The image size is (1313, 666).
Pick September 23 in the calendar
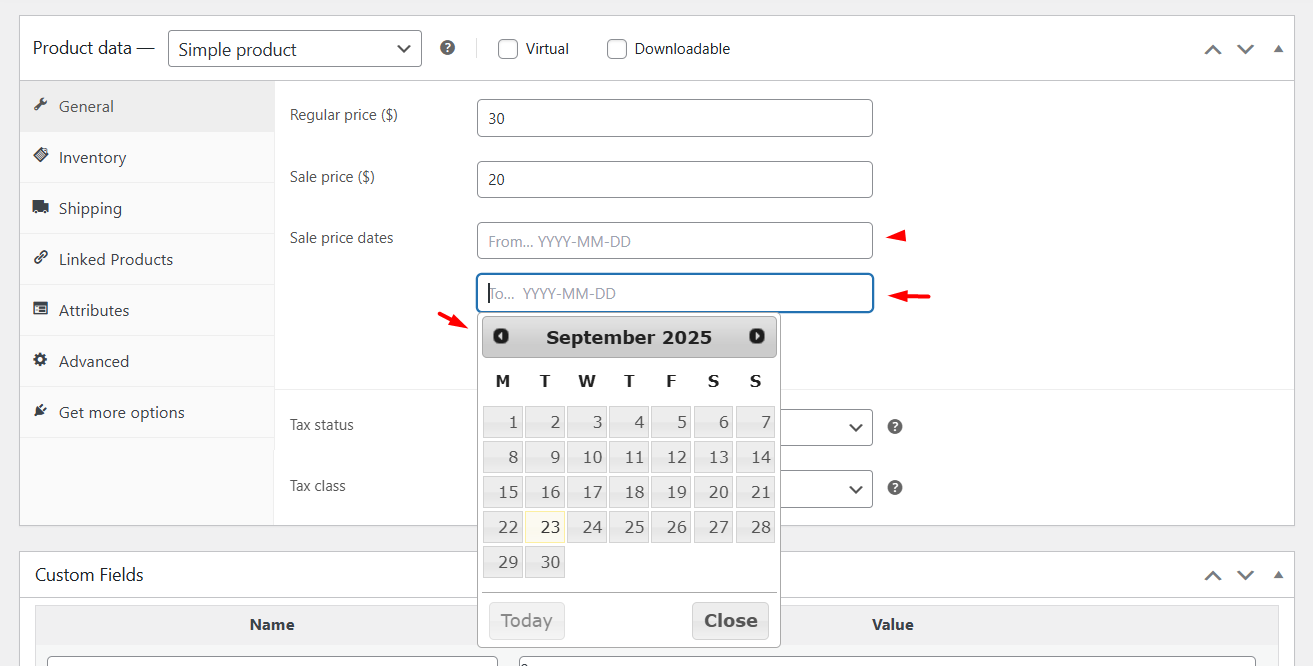coord(546,527)
